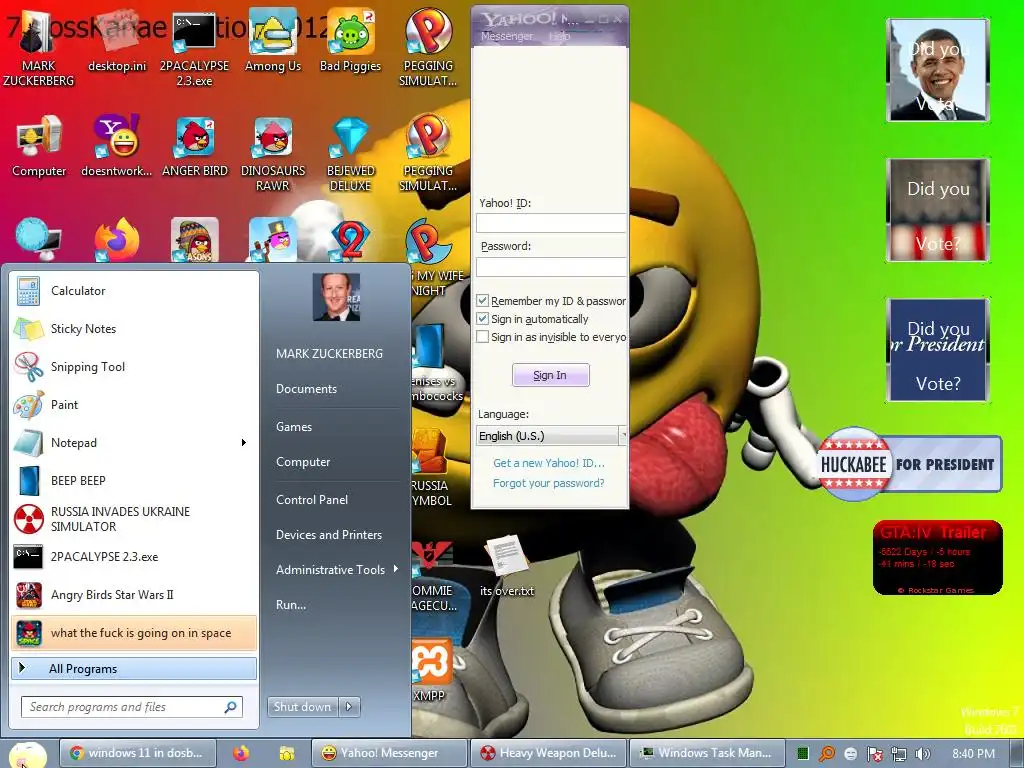Launch the ANGER BIRD desktop icon
Viewport: 1024px width, 768px height.
coord(195,146)
